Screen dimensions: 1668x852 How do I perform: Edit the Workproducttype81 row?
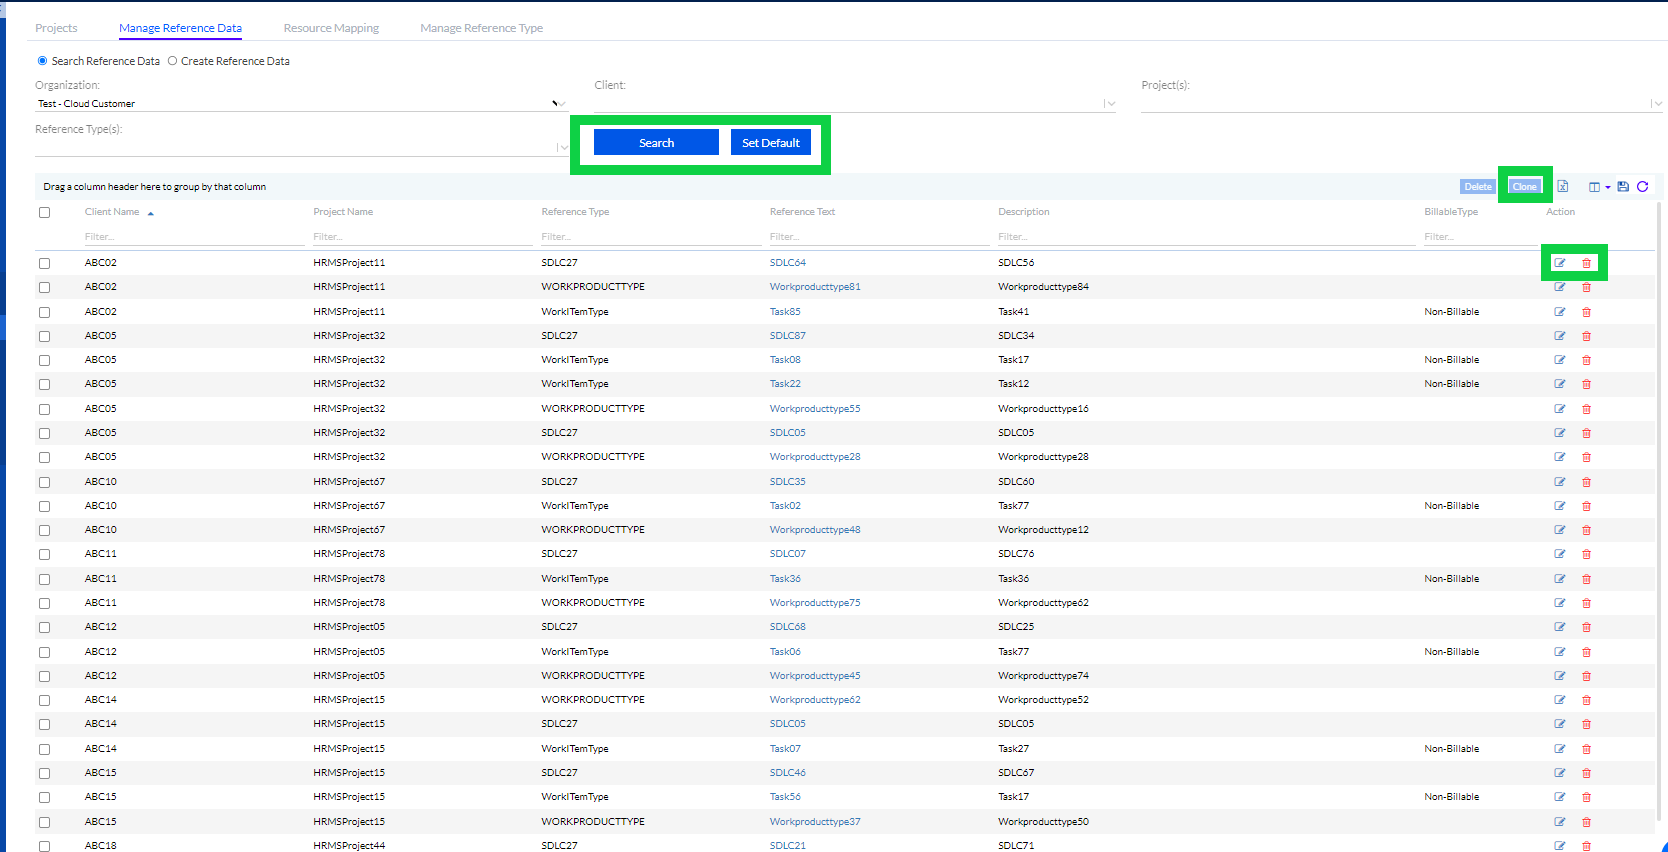point(1560,287)
